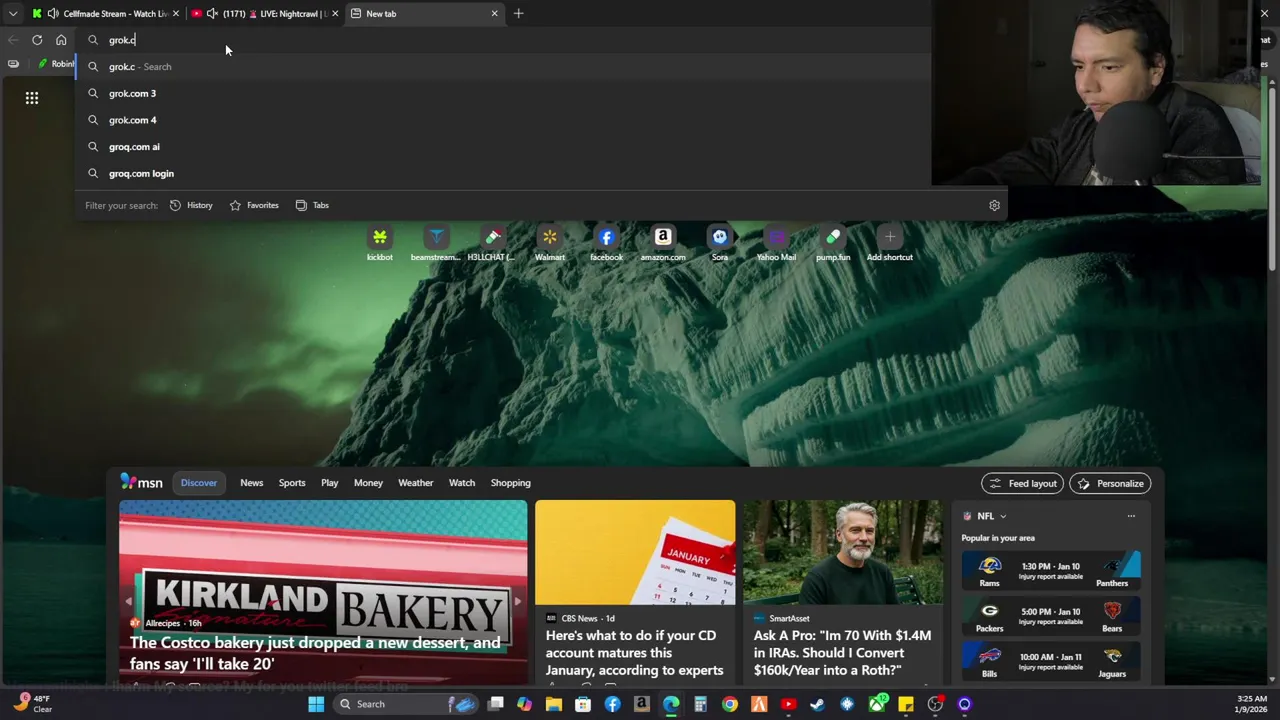Unmute the LIVE Nightcrawl YouTube tab

tap(212, 13)
